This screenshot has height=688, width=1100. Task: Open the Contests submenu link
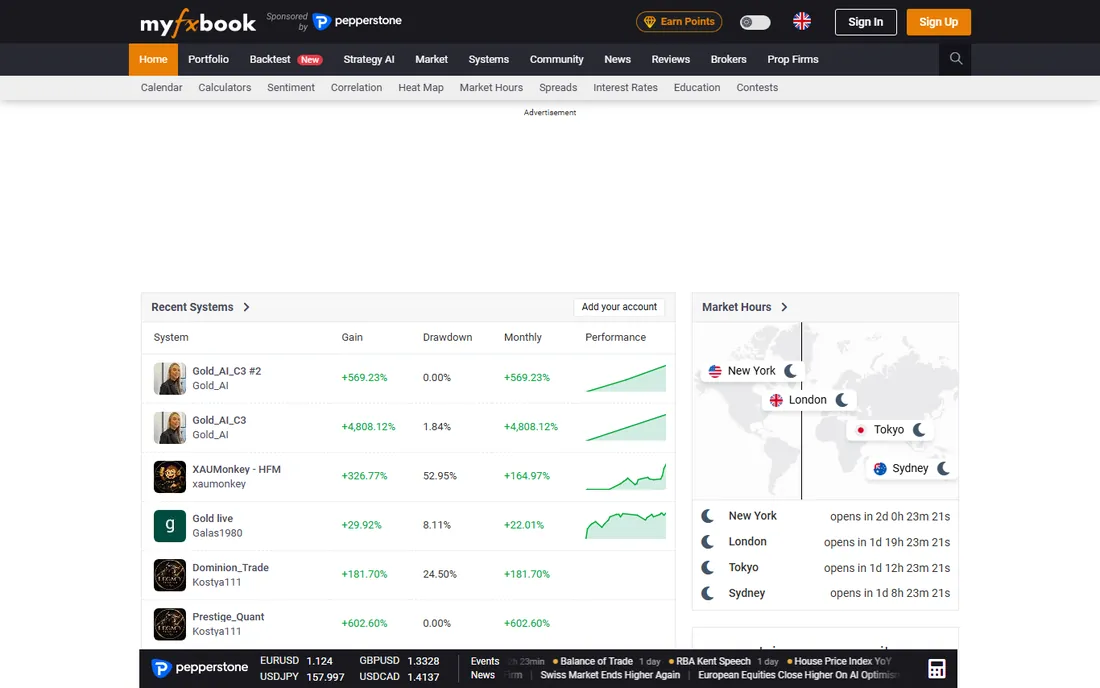coord(757,88)
